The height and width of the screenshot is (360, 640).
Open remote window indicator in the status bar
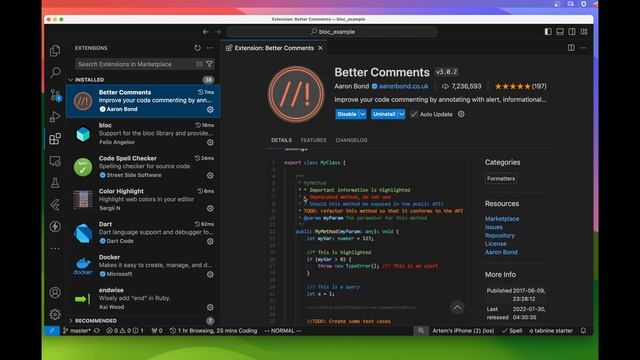click(52, 331)
